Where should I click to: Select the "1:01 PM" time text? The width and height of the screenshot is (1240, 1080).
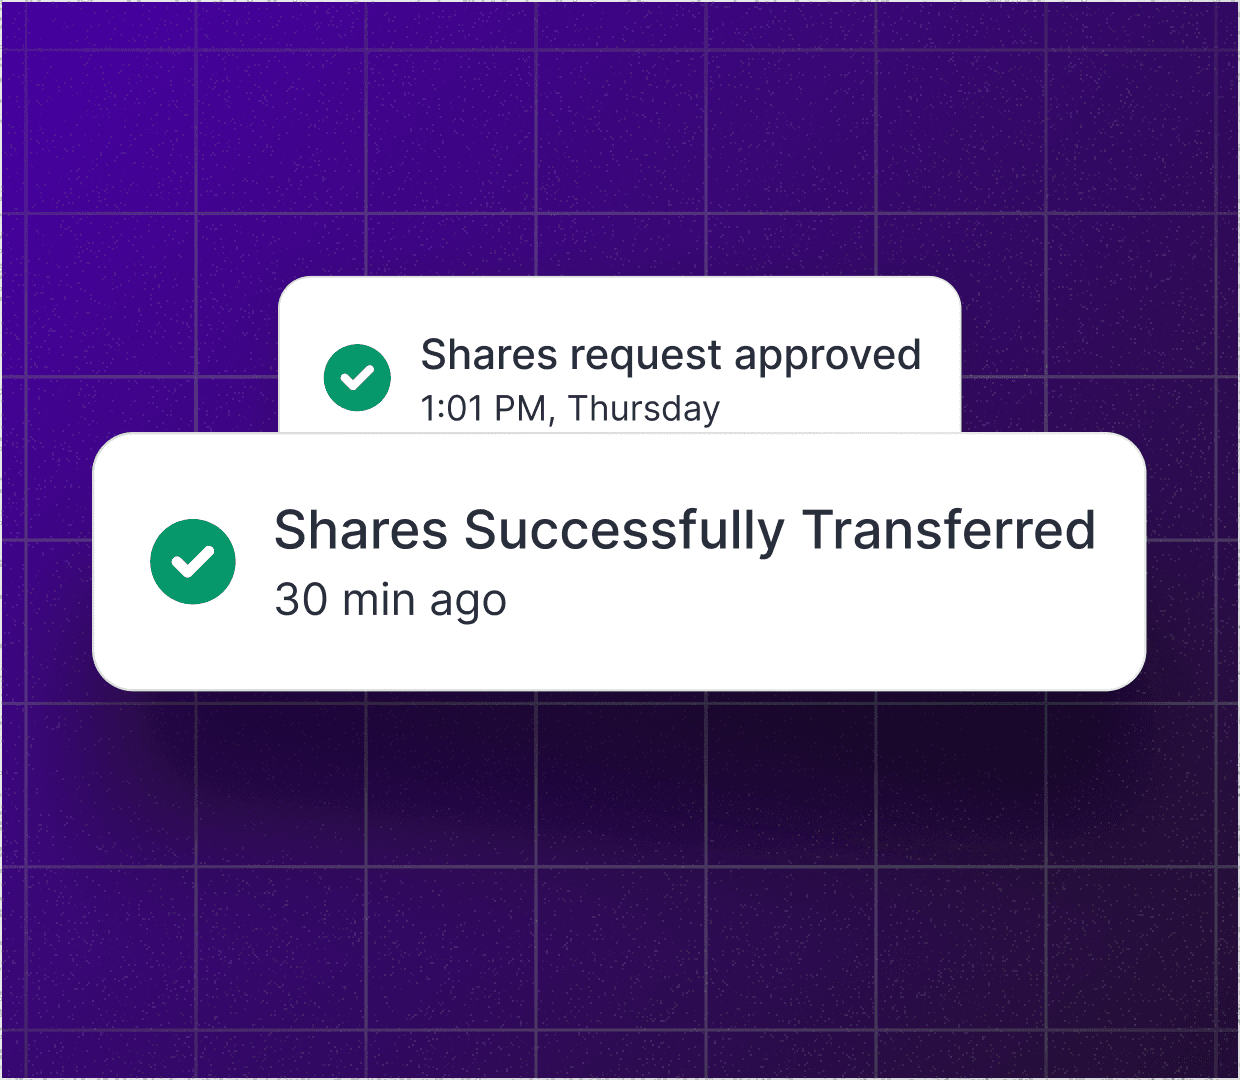[x=486, y=409]
